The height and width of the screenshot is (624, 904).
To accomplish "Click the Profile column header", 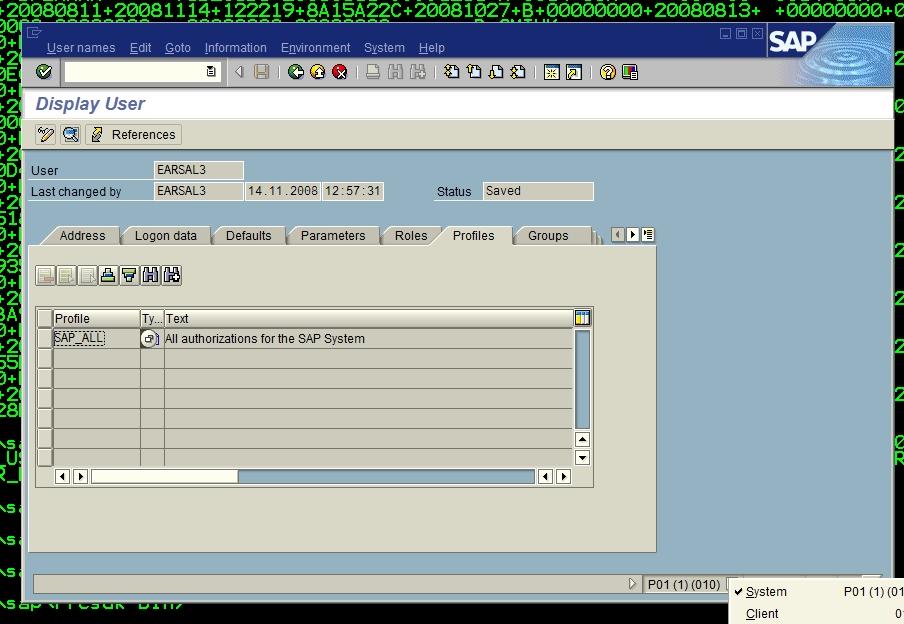I will (x=96, y=318).
